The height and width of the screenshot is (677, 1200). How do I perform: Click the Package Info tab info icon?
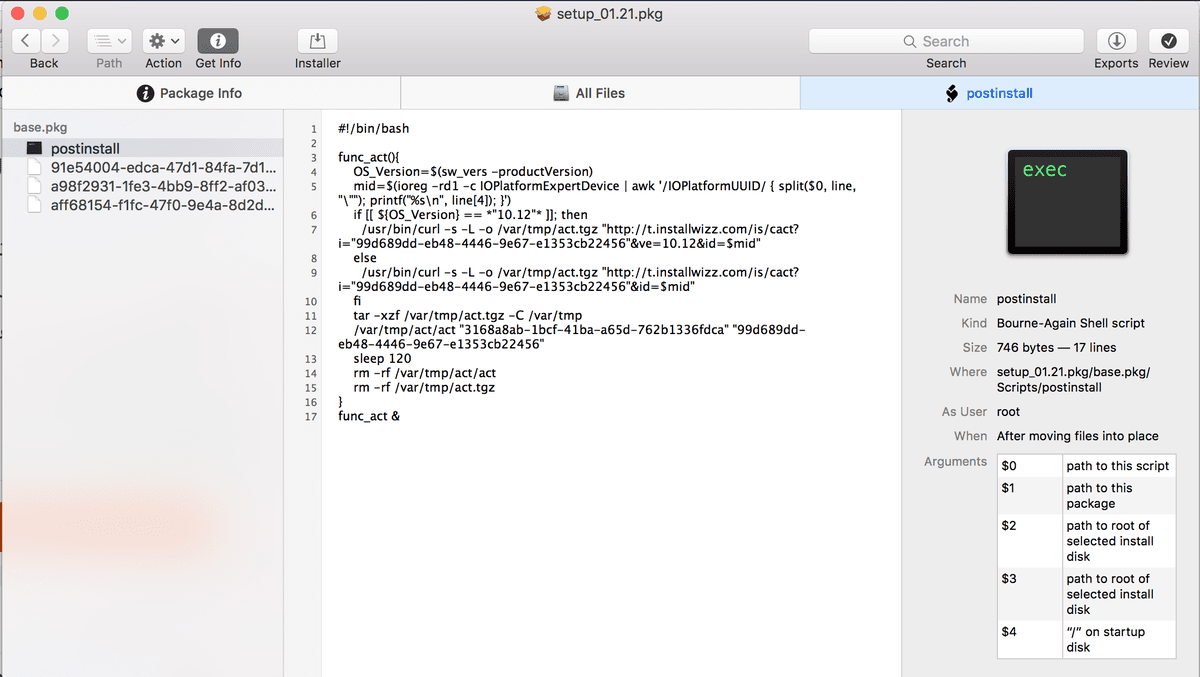click(x=144, y=93)
